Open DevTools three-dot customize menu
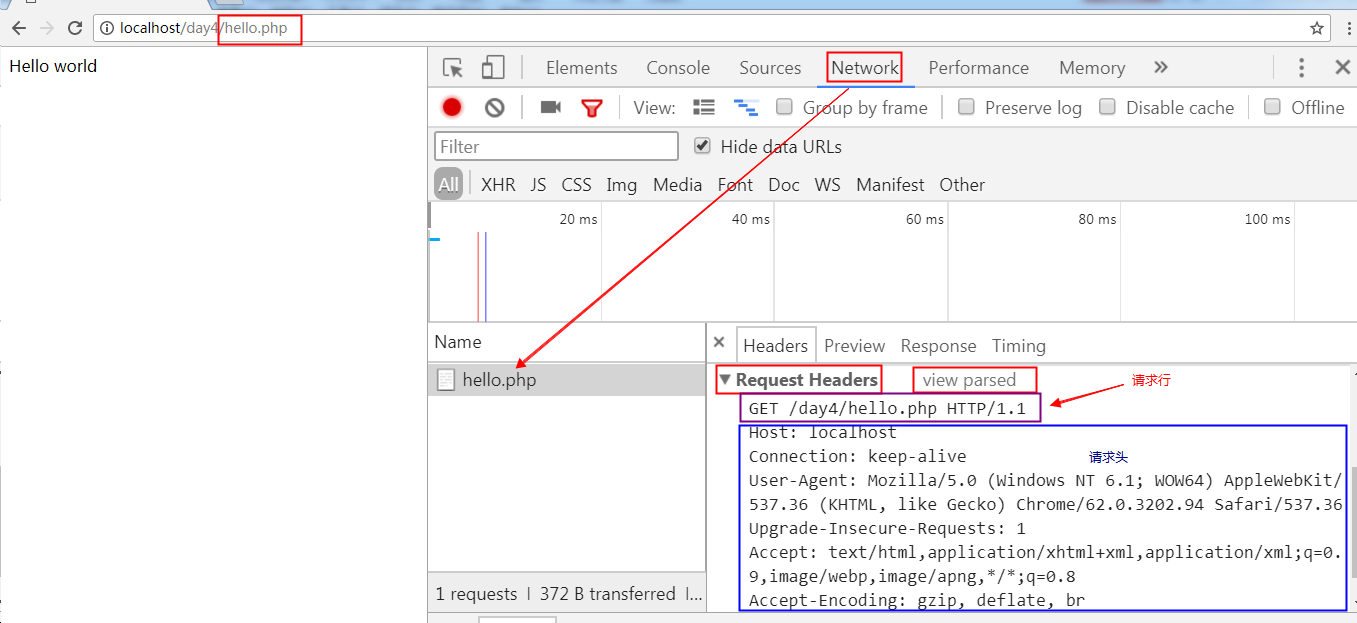Screen dimensions: 1357x623 (1301, 68)
